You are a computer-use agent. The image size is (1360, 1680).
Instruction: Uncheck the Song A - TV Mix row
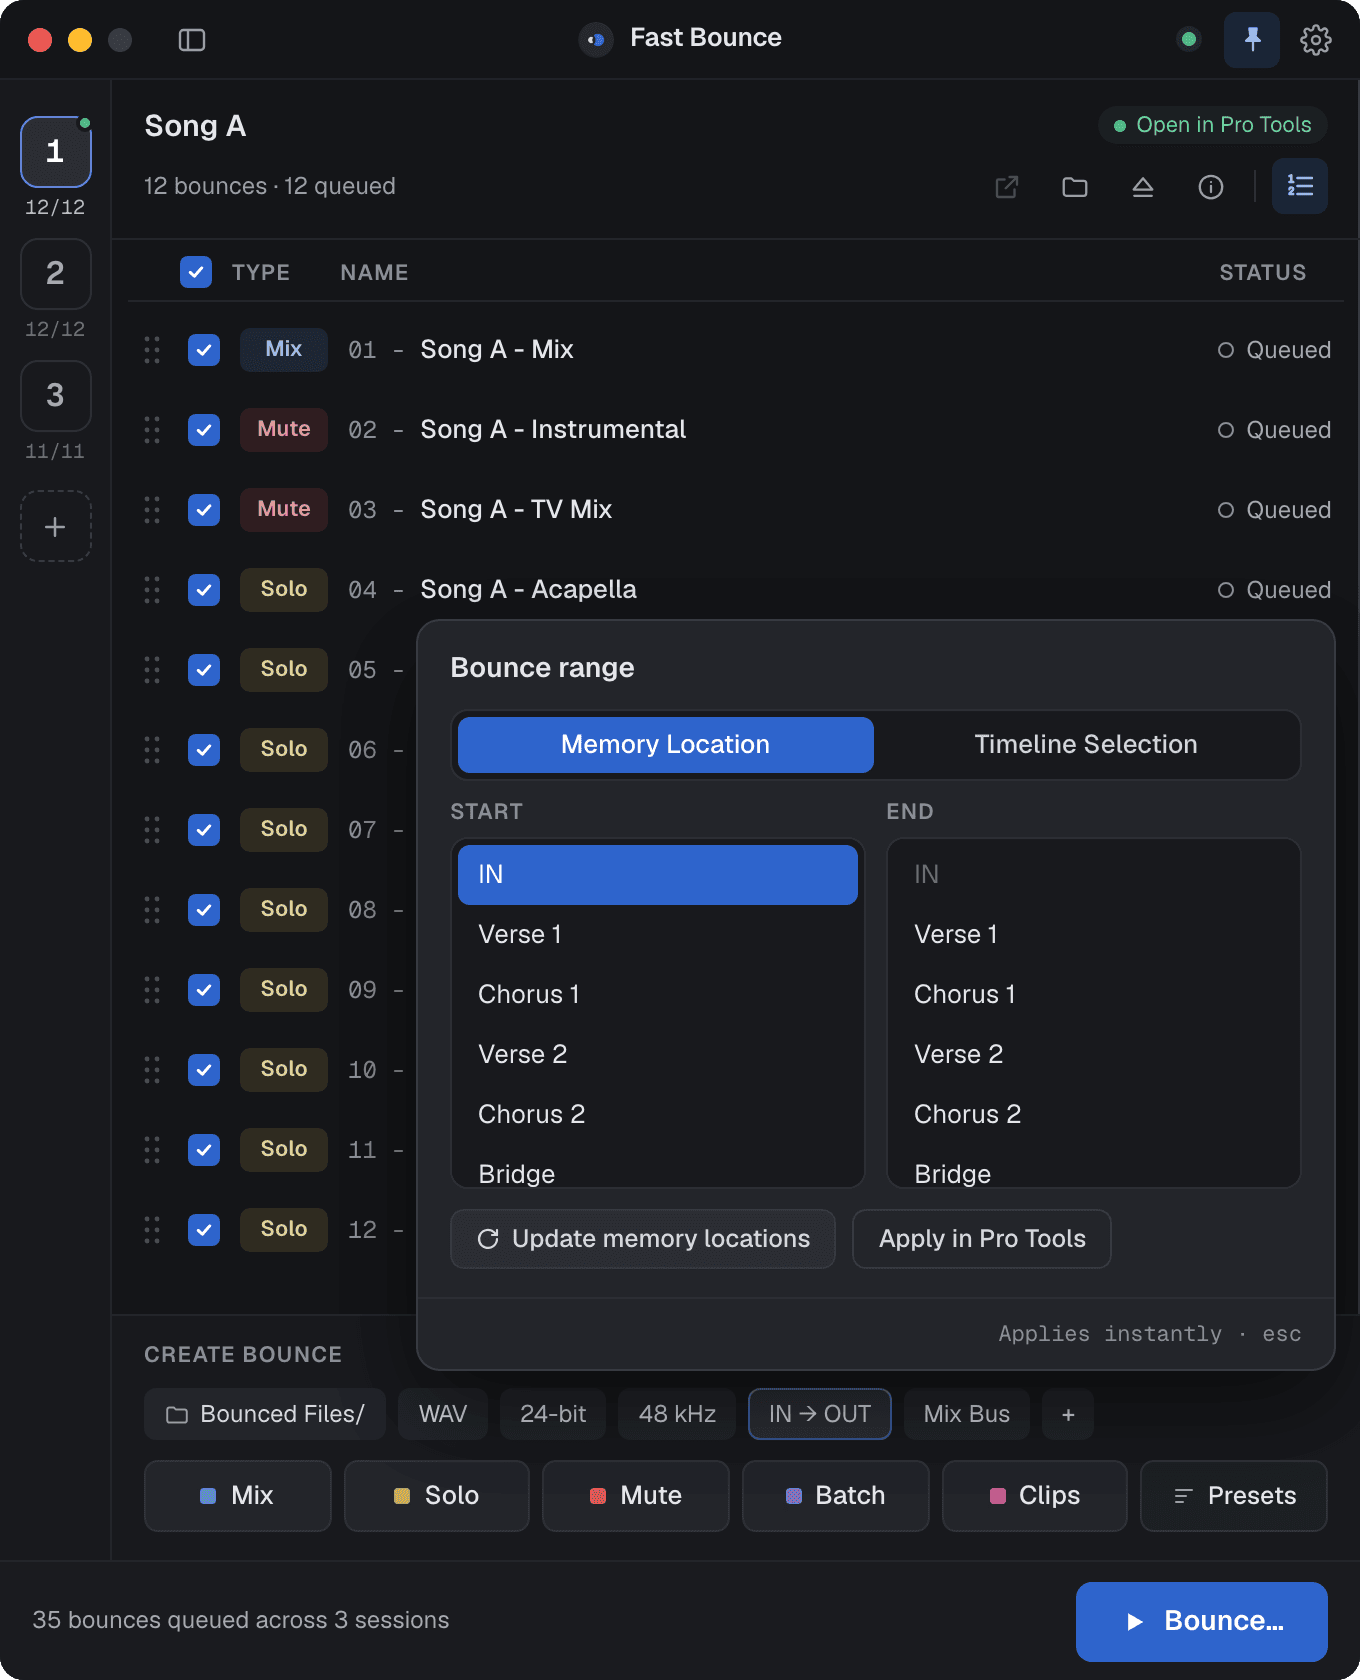[x=204, y=510]
